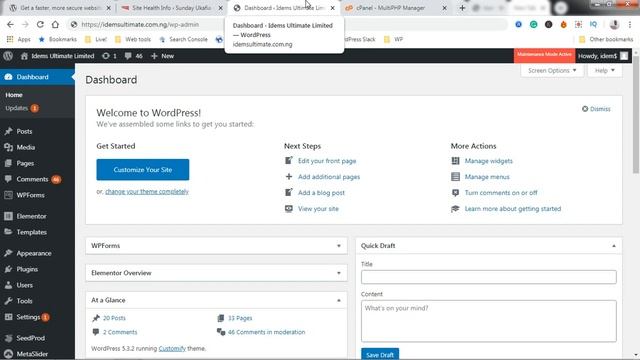Click View your site link
Image resolution: width=640 pixels, height=360 pixels.
tap(318, 209)
